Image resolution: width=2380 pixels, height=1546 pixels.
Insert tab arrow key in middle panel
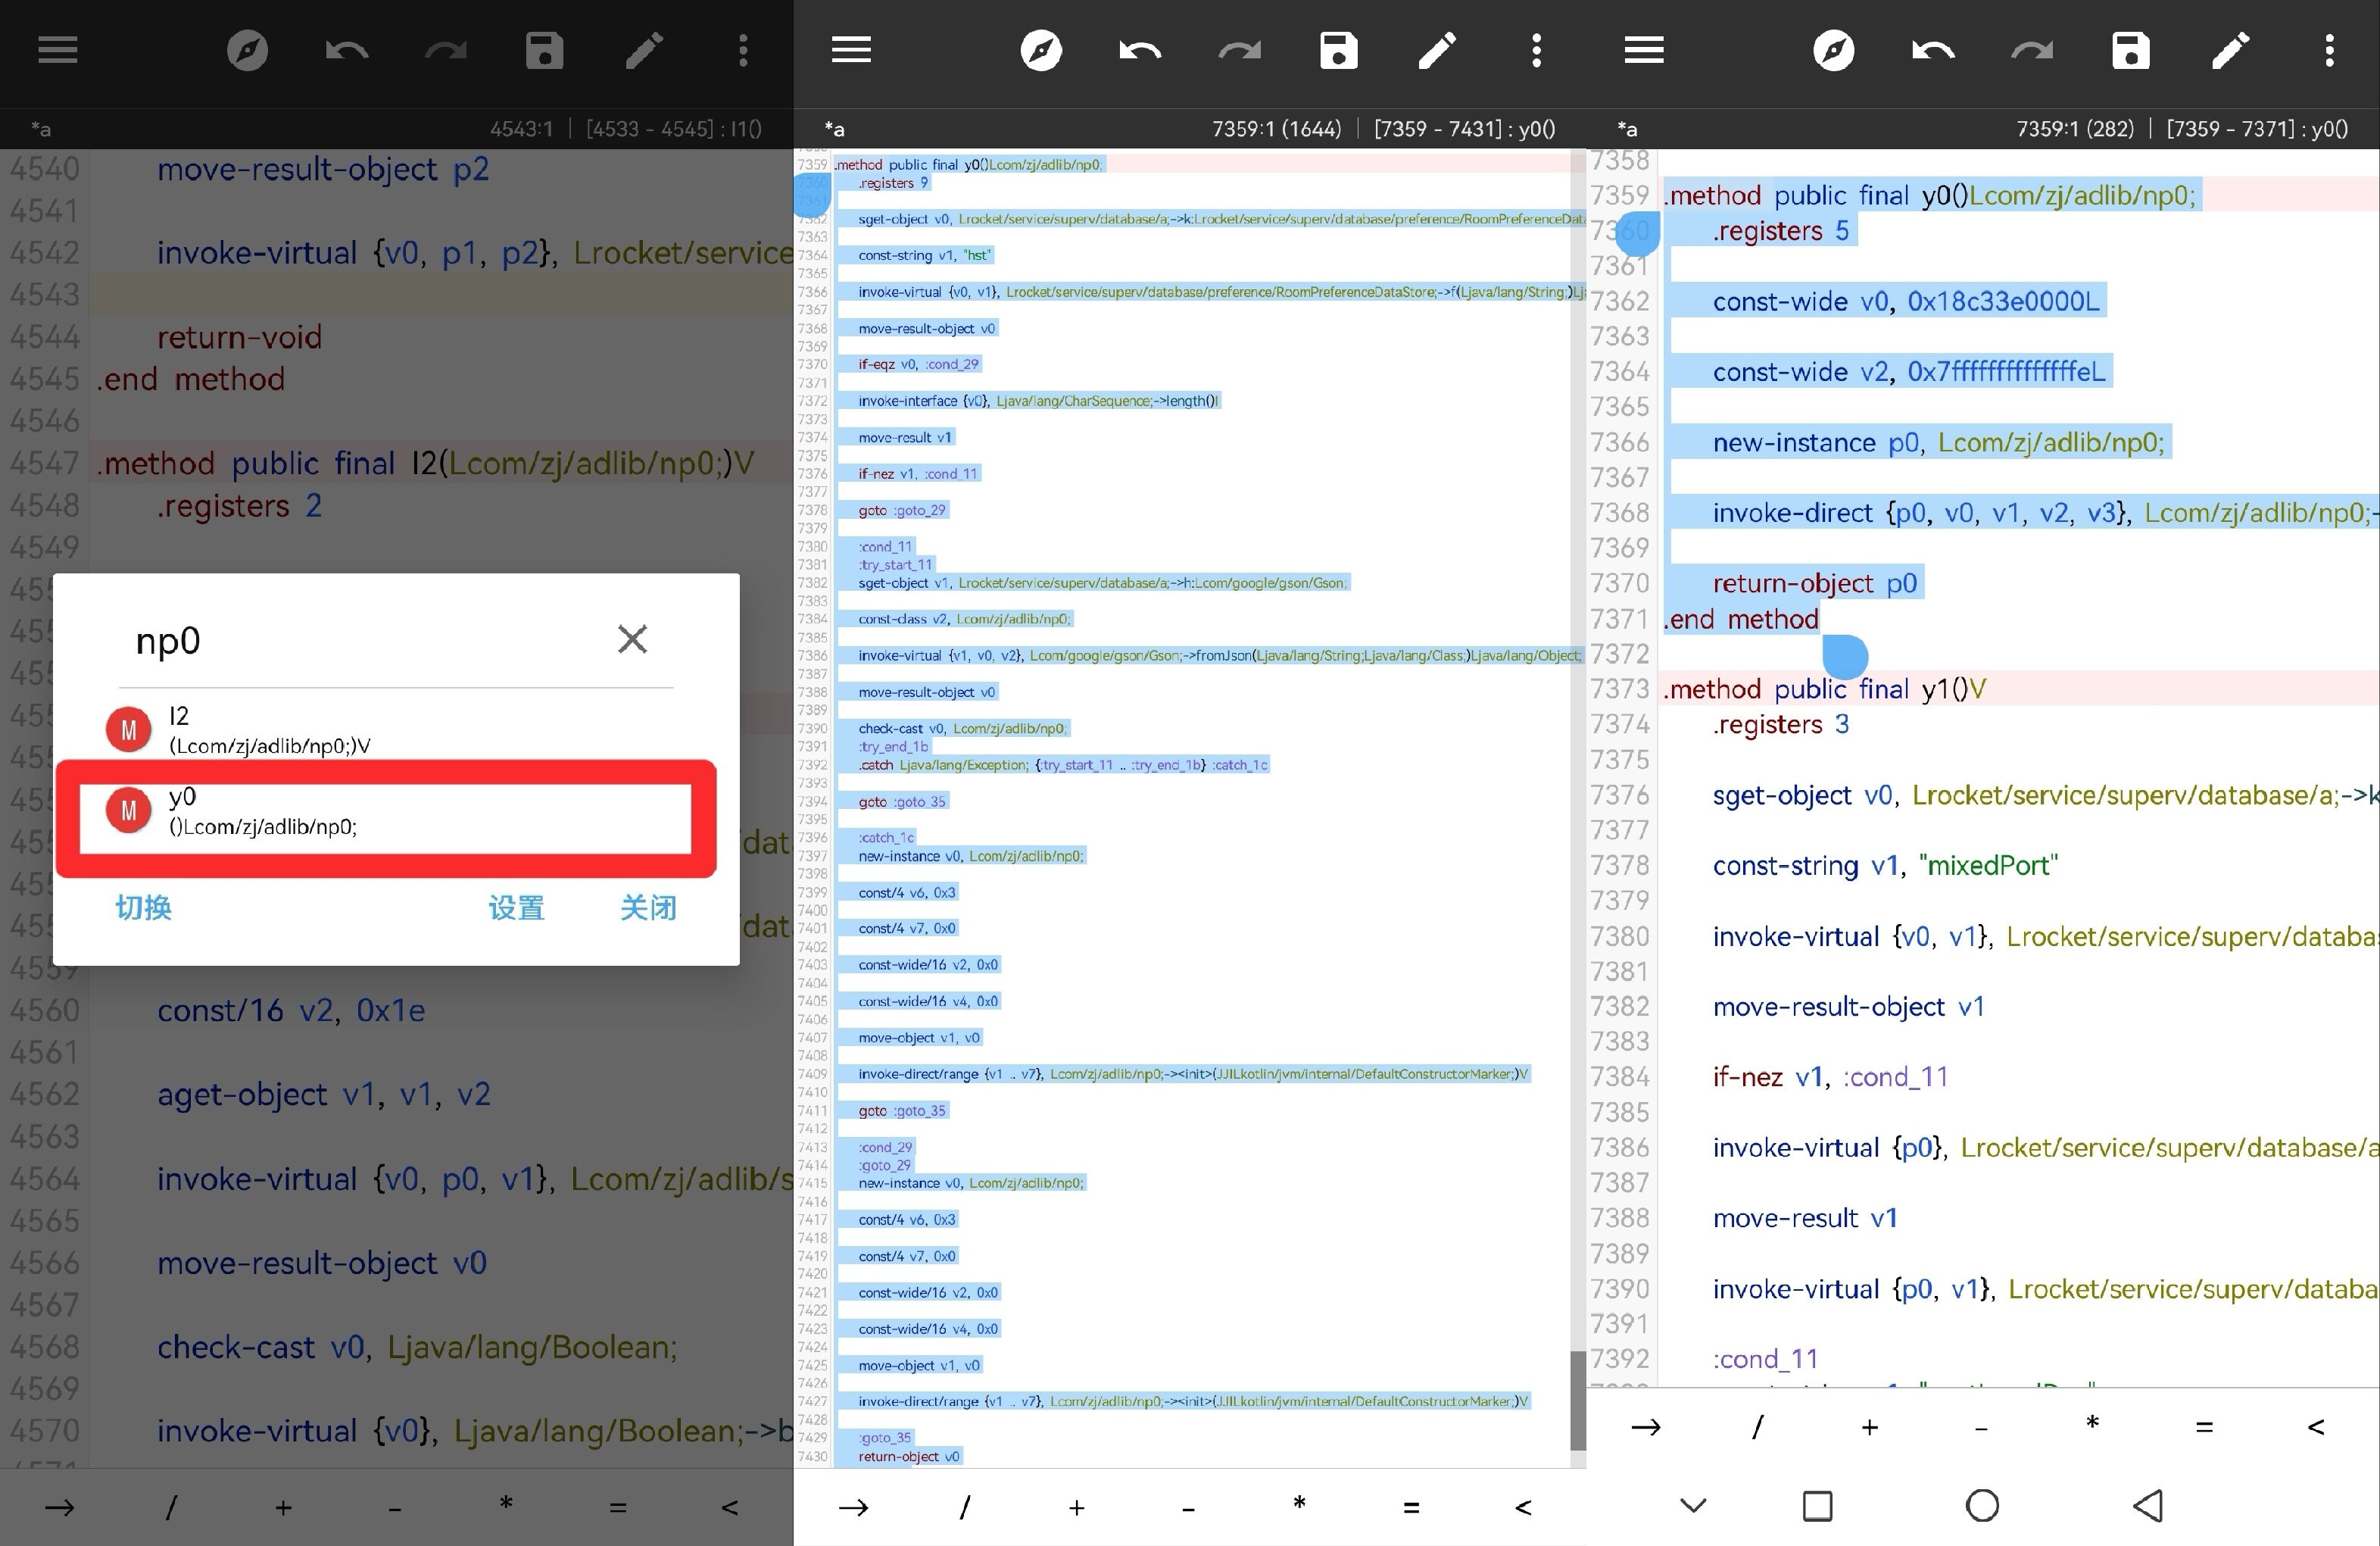[x=853, y=1507]
